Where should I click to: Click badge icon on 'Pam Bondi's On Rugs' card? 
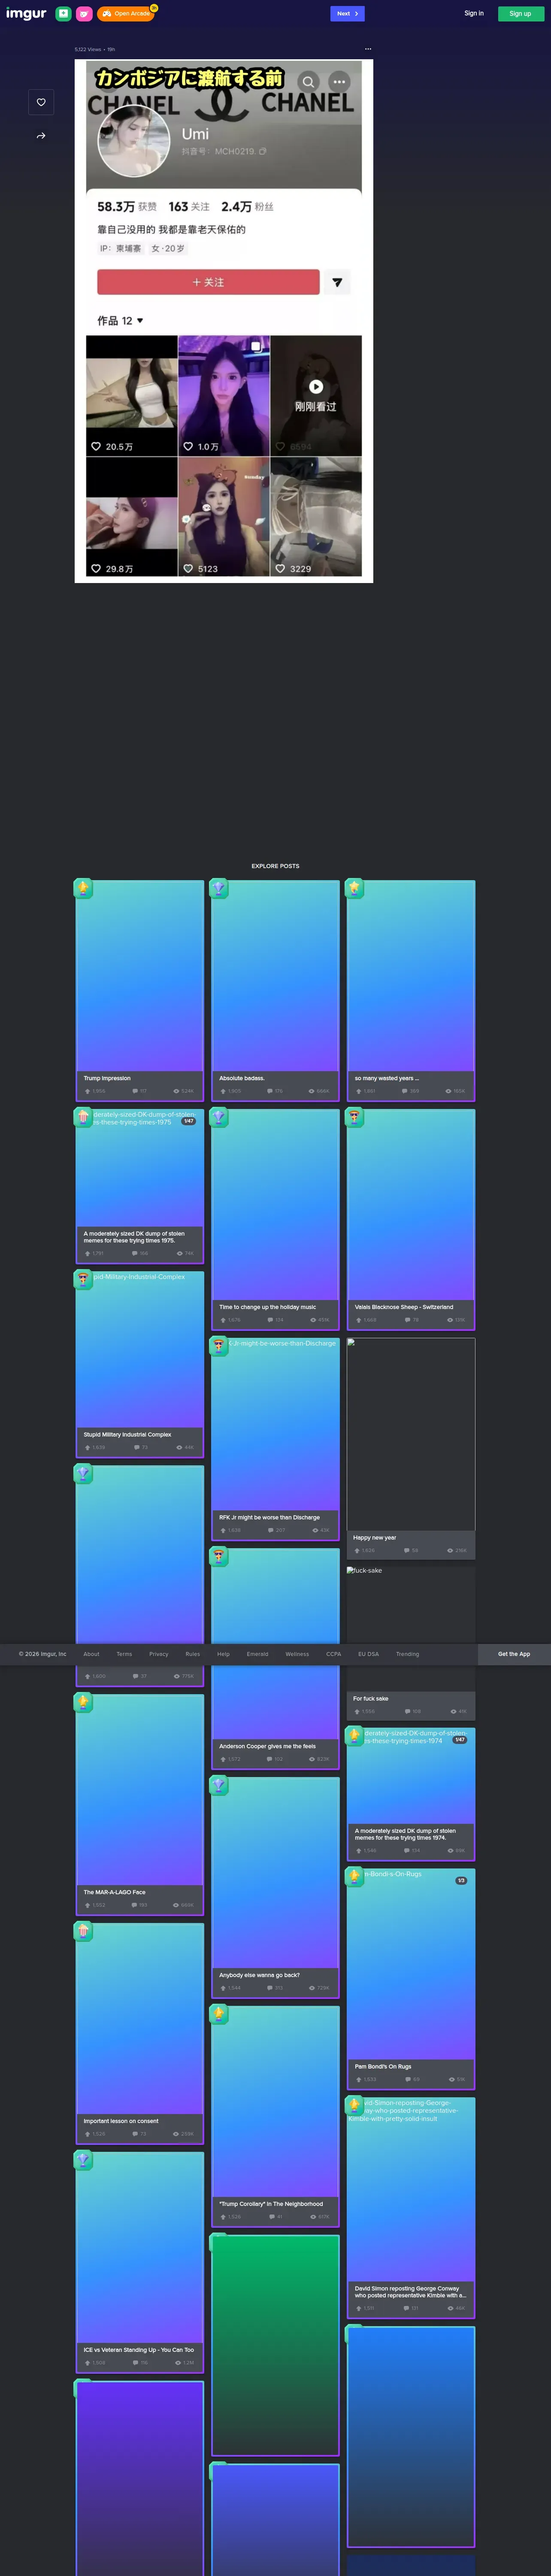354,1876
